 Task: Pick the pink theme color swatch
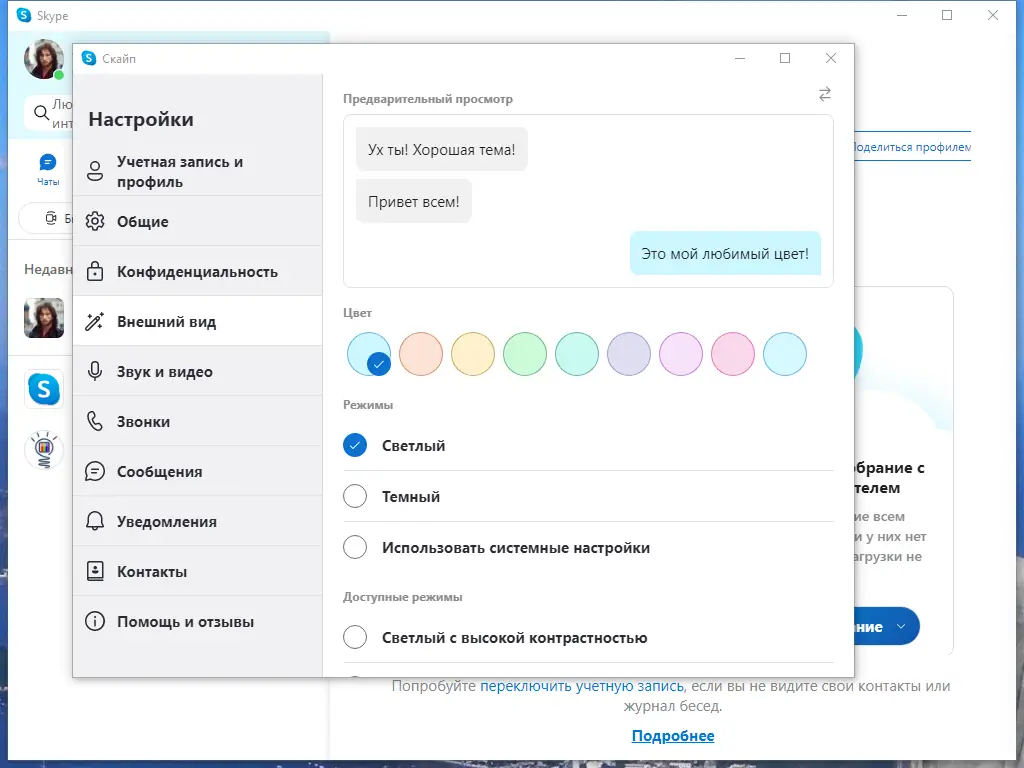tap(733, 355)
